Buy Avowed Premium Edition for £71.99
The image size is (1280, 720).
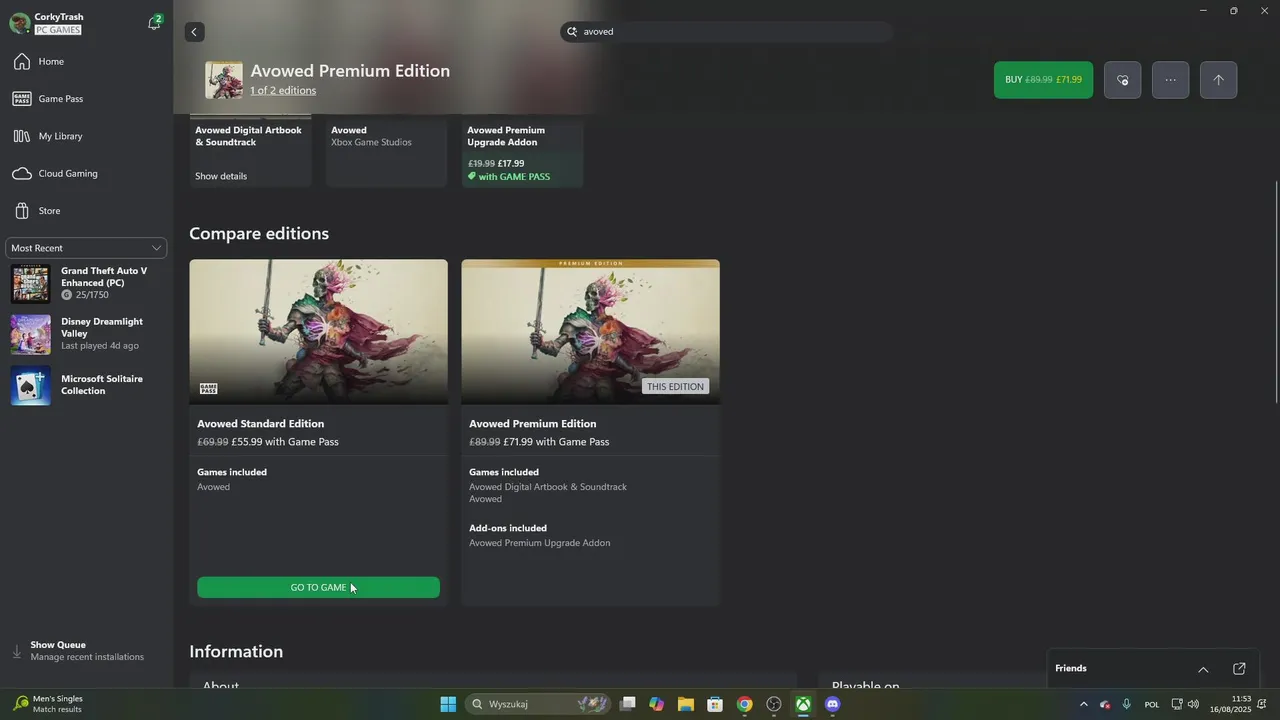1043,80
